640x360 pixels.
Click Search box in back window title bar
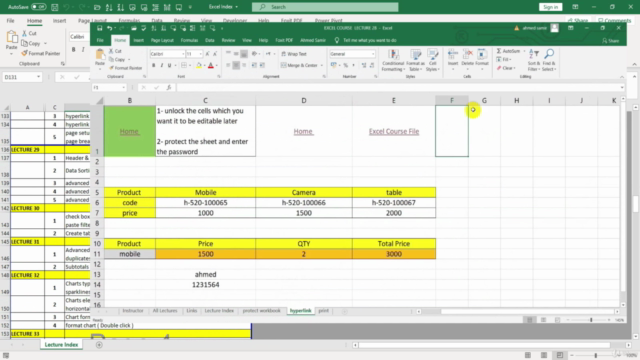point(325,7)
